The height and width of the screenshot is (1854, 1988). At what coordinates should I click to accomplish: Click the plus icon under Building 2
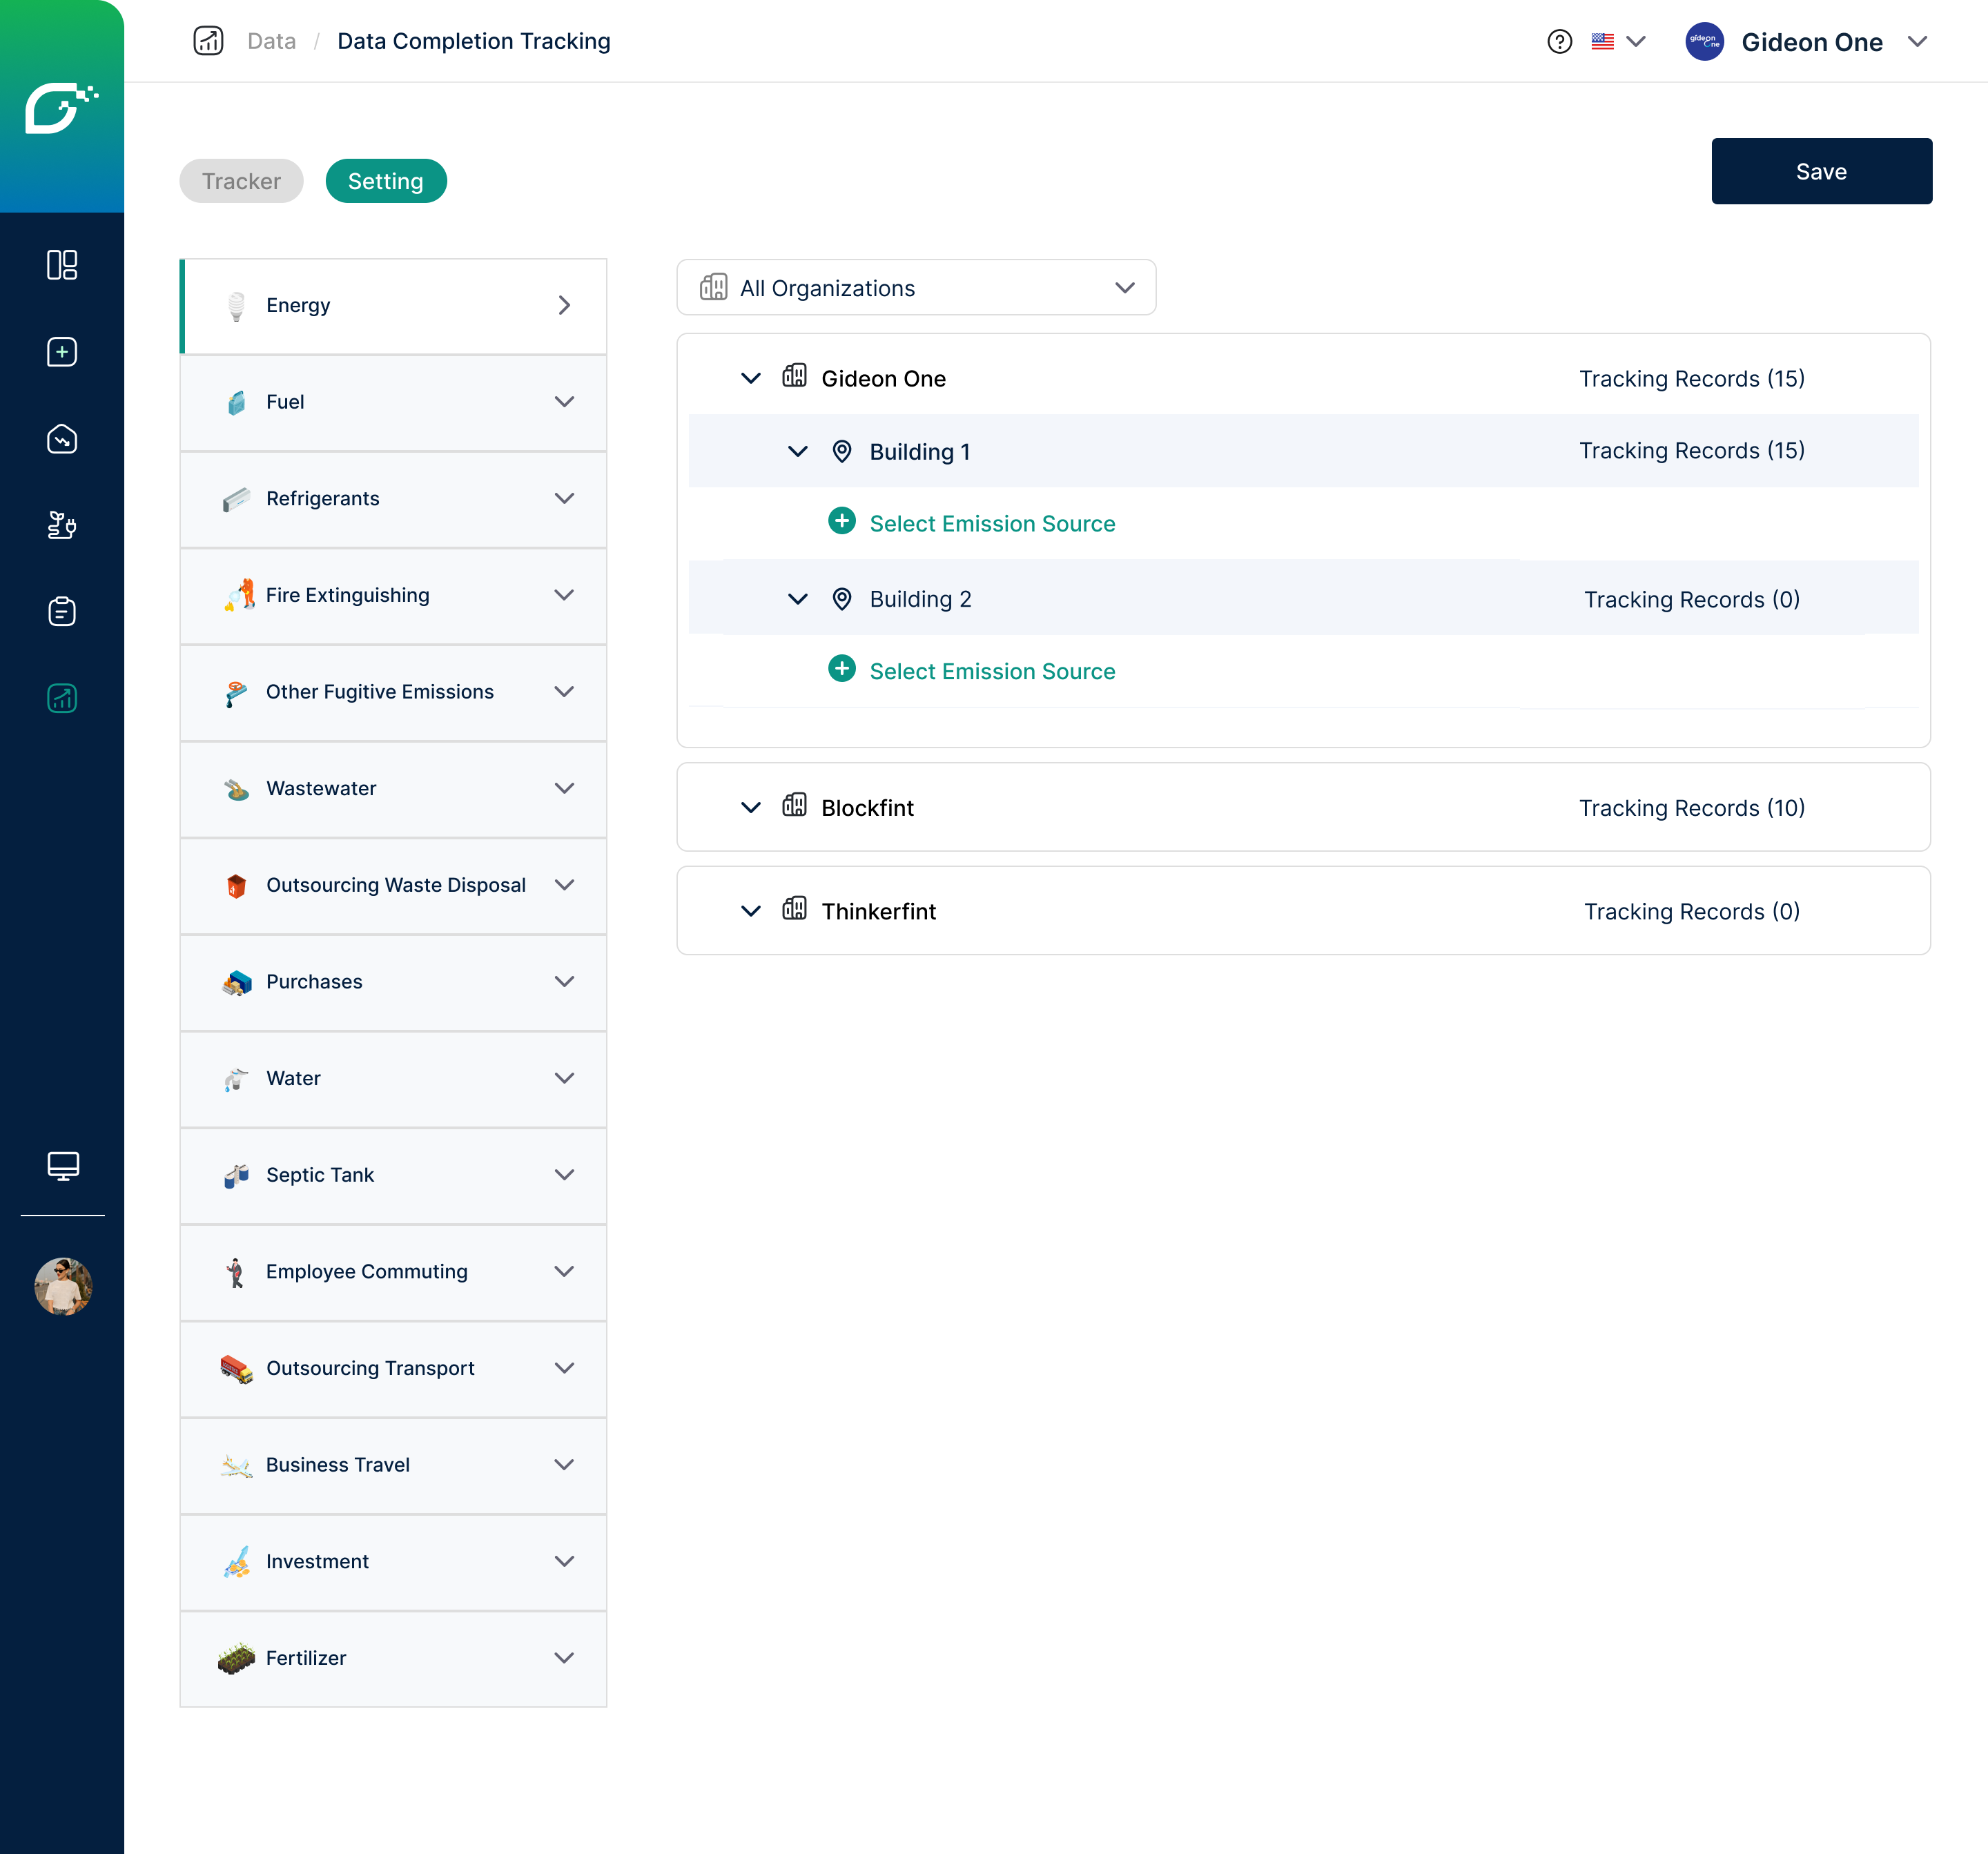click(842, 669)
